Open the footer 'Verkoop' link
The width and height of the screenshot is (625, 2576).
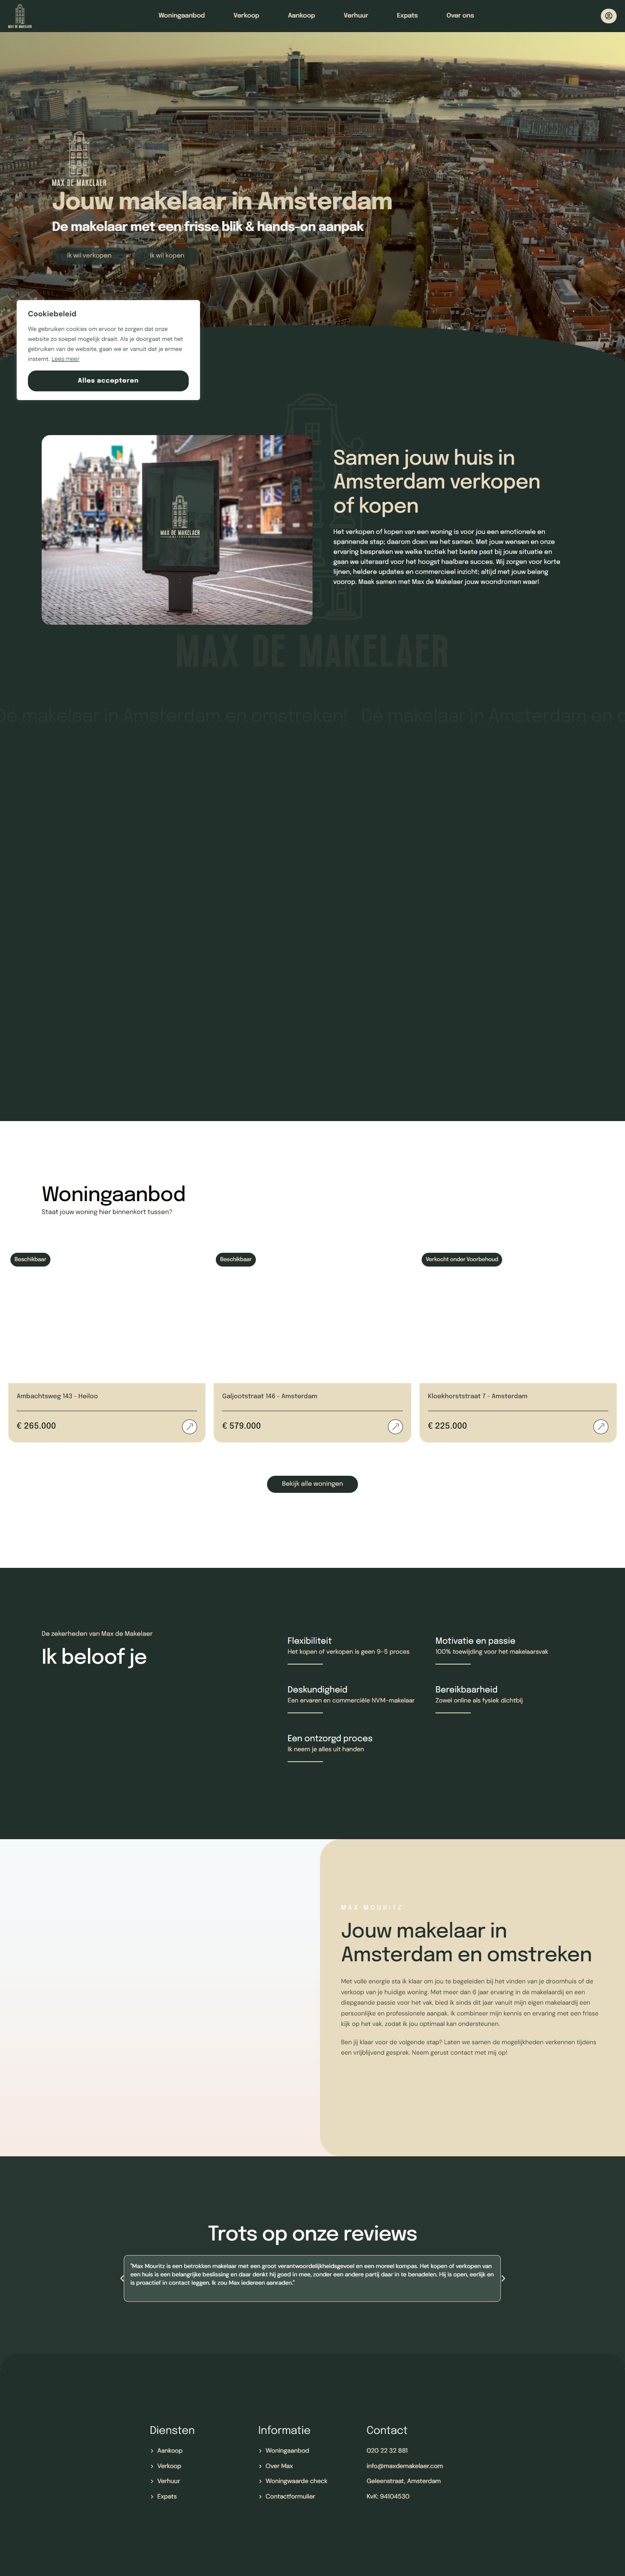coord(169,2466)
